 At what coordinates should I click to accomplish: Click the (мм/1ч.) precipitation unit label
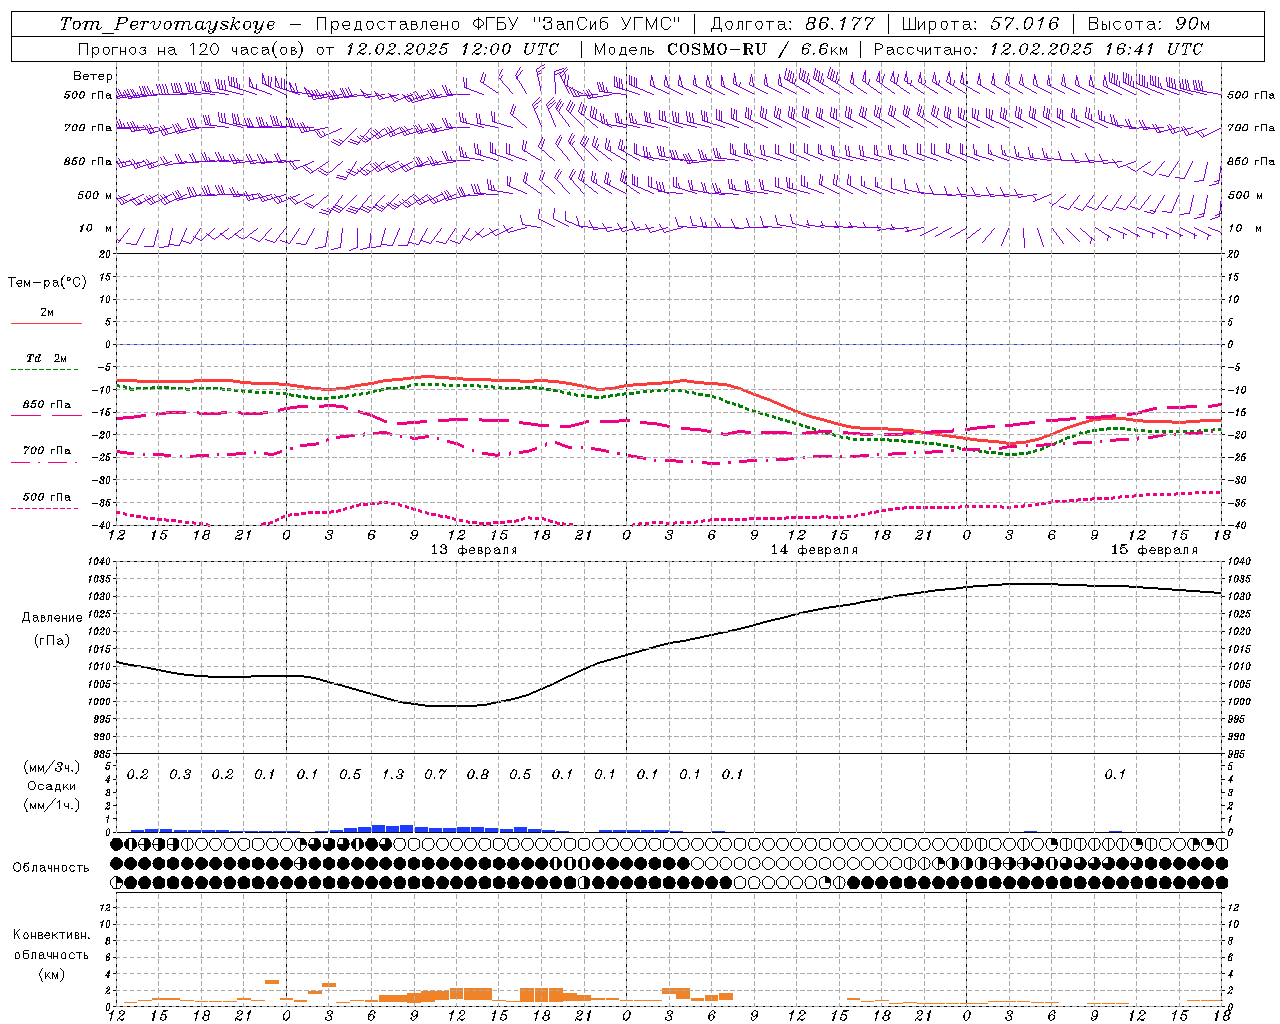tap(52, 805)
